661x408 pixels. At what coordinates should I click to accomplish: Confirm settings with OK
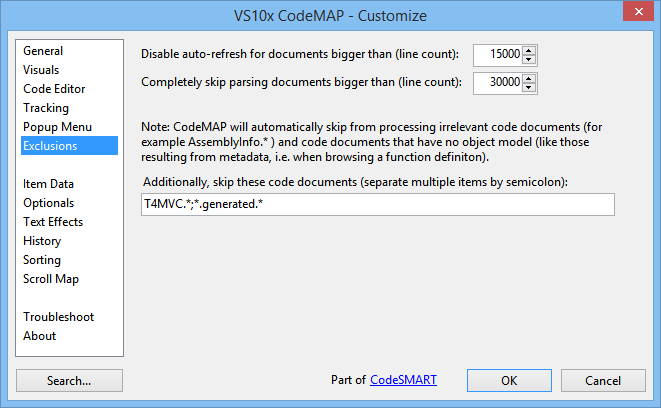coord(509,381)
